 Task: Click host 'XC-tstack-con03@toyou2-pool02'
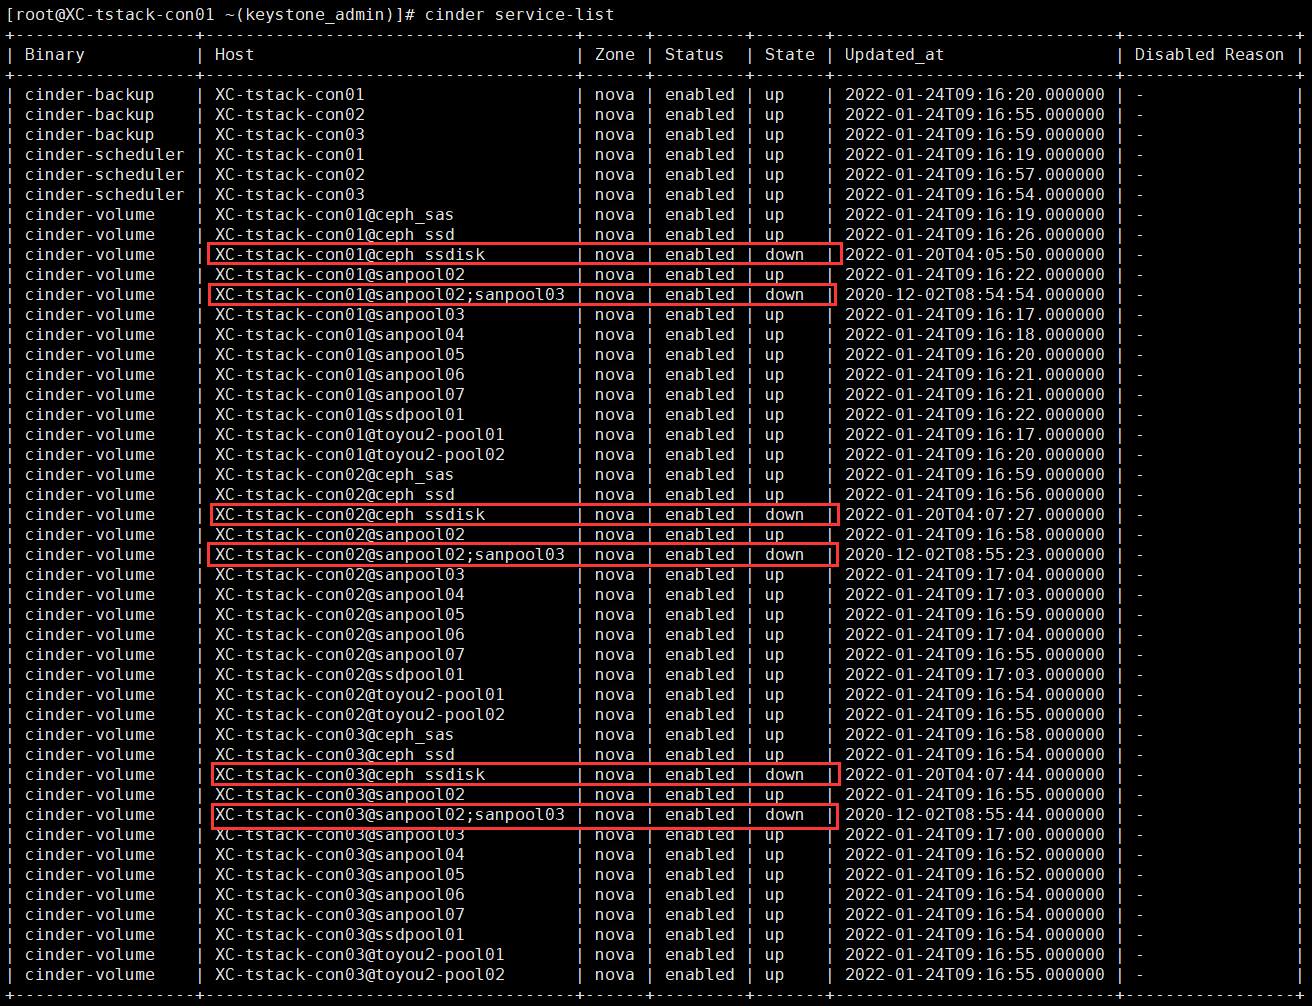click(x=359, y=975)
